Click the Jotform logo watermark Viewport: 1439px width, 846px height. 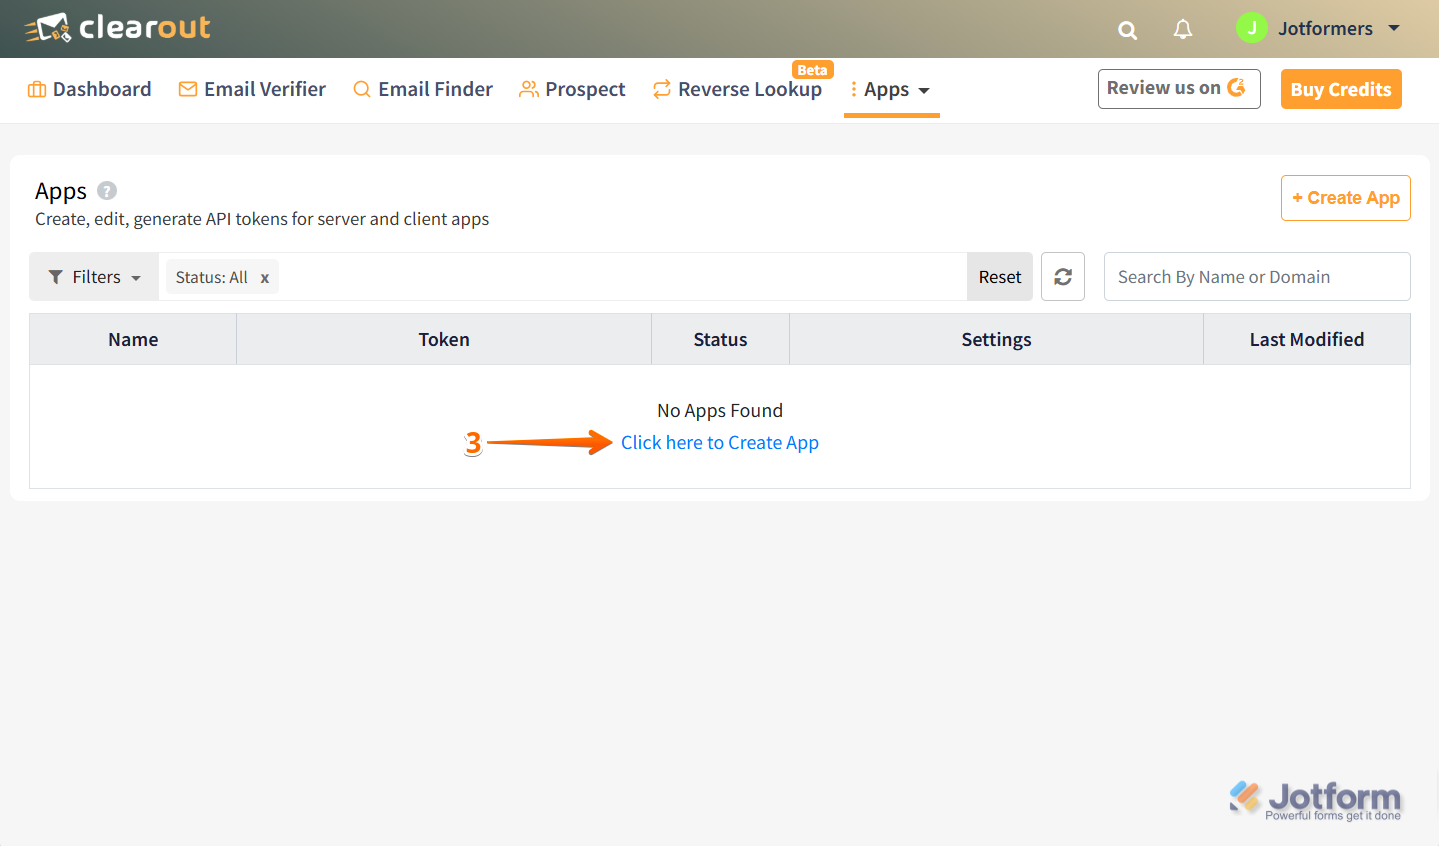(x=1315, y=801)
